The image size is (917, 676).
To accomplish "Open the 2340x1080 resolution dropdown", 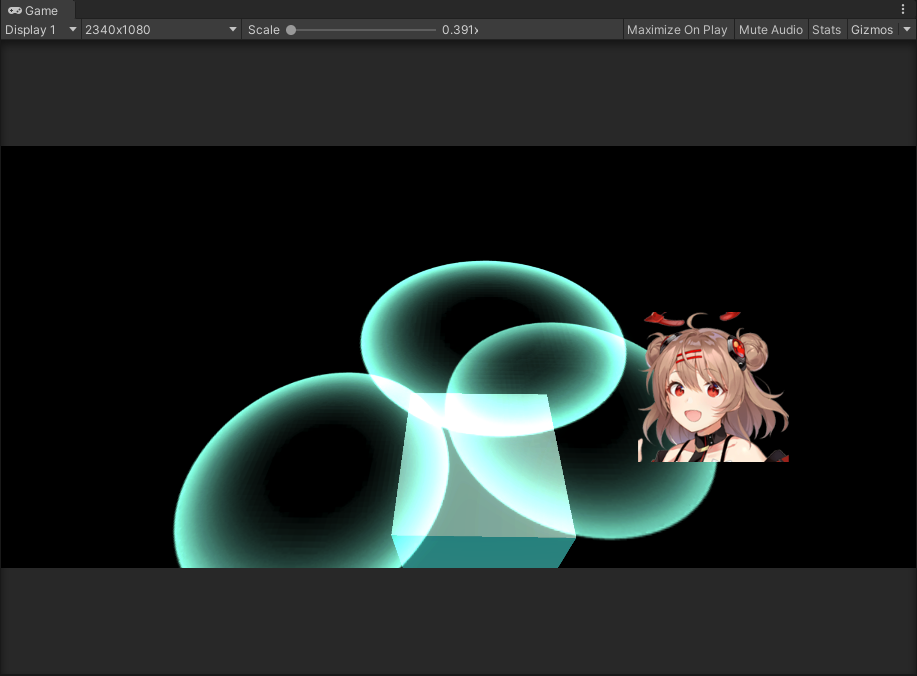I will (x=160, y=30).
